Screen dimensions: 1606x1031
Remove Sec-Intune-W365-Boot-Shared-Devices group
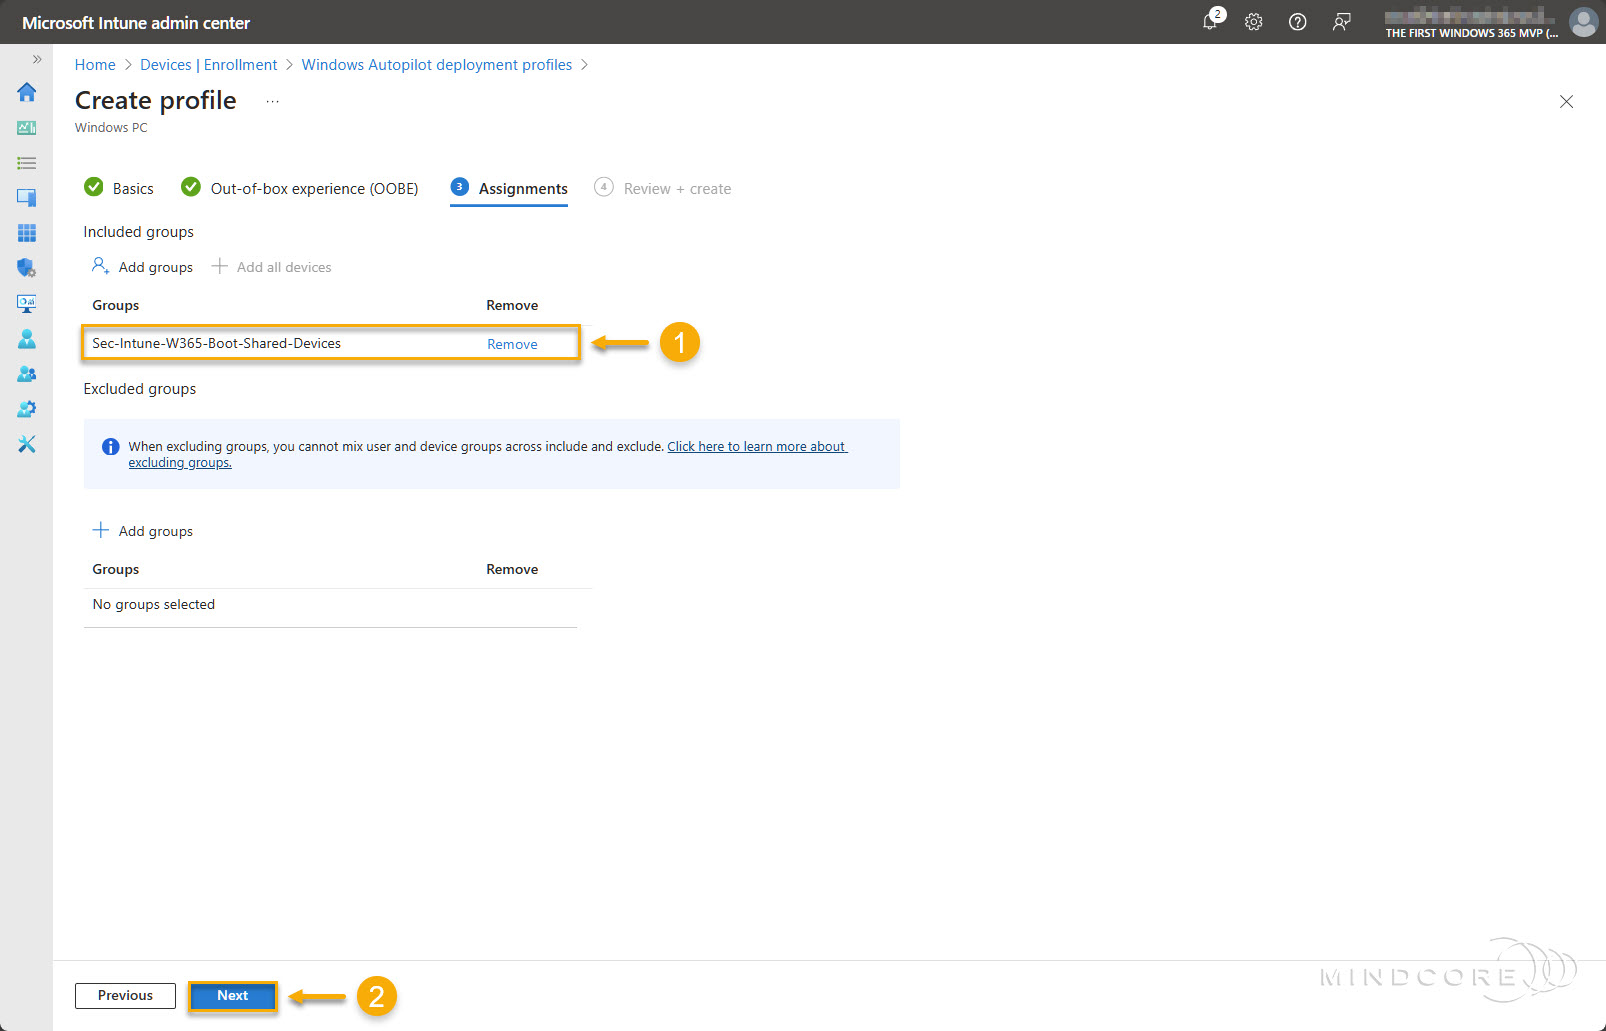[512, 344]
